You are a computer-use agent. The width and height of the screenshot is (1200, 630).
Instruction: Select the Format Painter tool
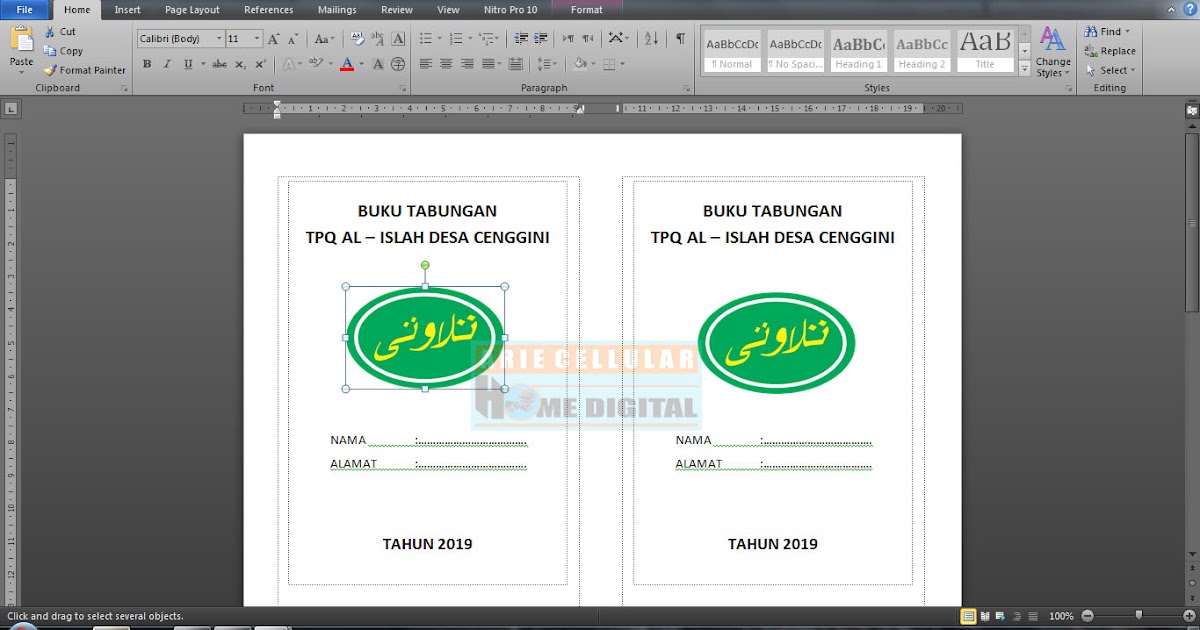(x=85, y=70)
